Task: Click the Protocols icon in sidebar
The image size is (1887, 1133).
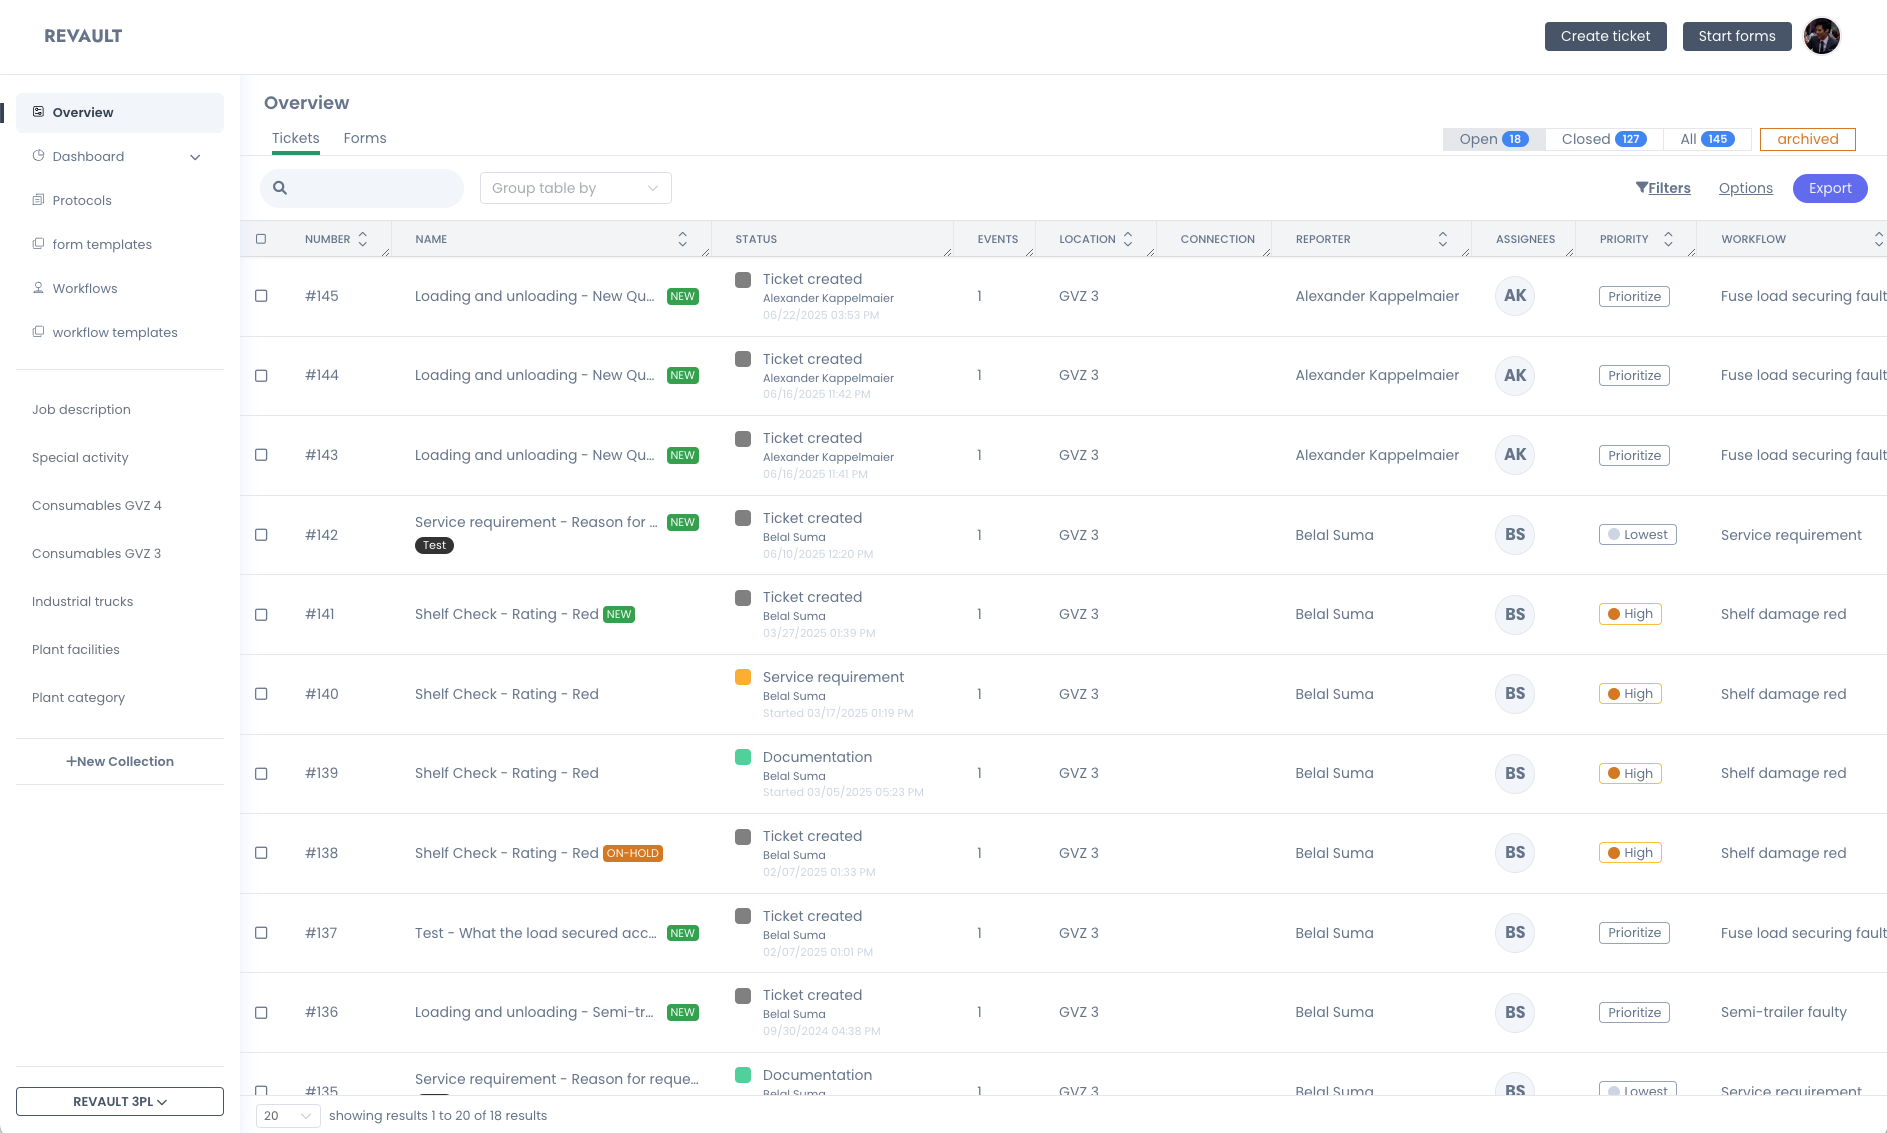Action: point(38,200)
